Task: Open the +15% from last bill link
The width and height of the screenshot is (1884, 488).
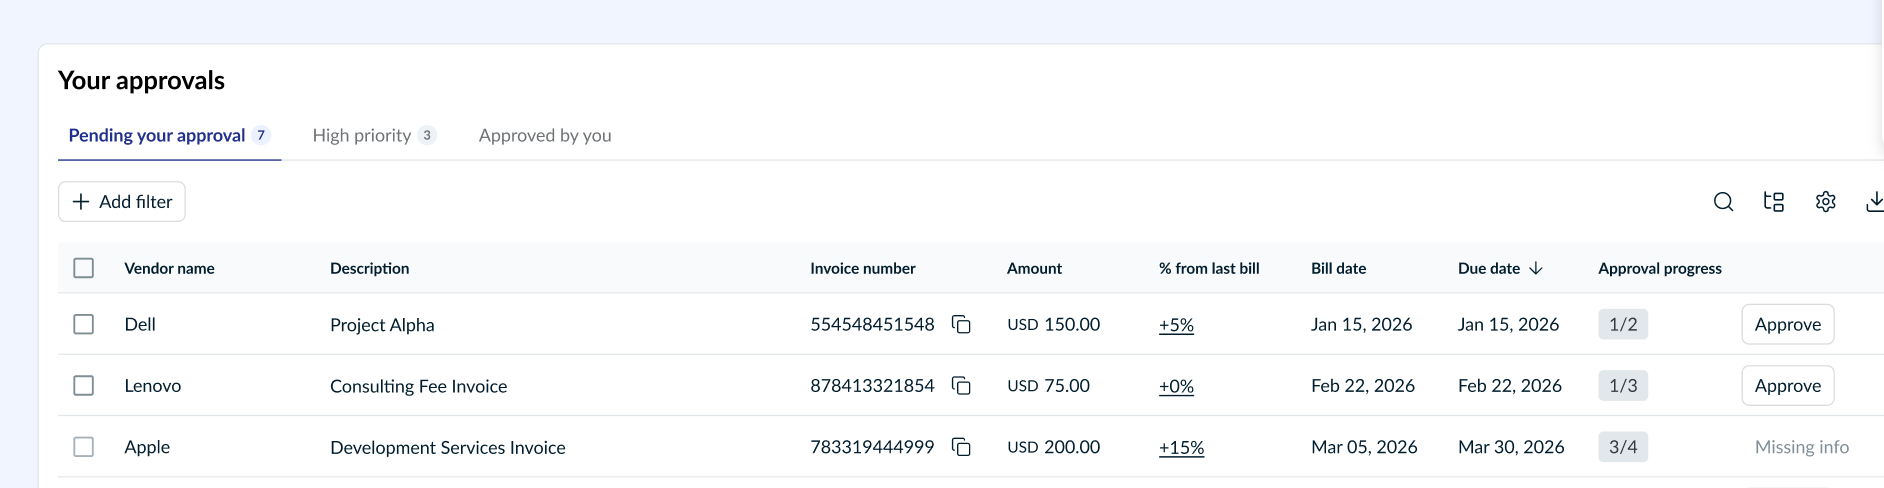Action: pyautogui.click(x=1181, y=447)
